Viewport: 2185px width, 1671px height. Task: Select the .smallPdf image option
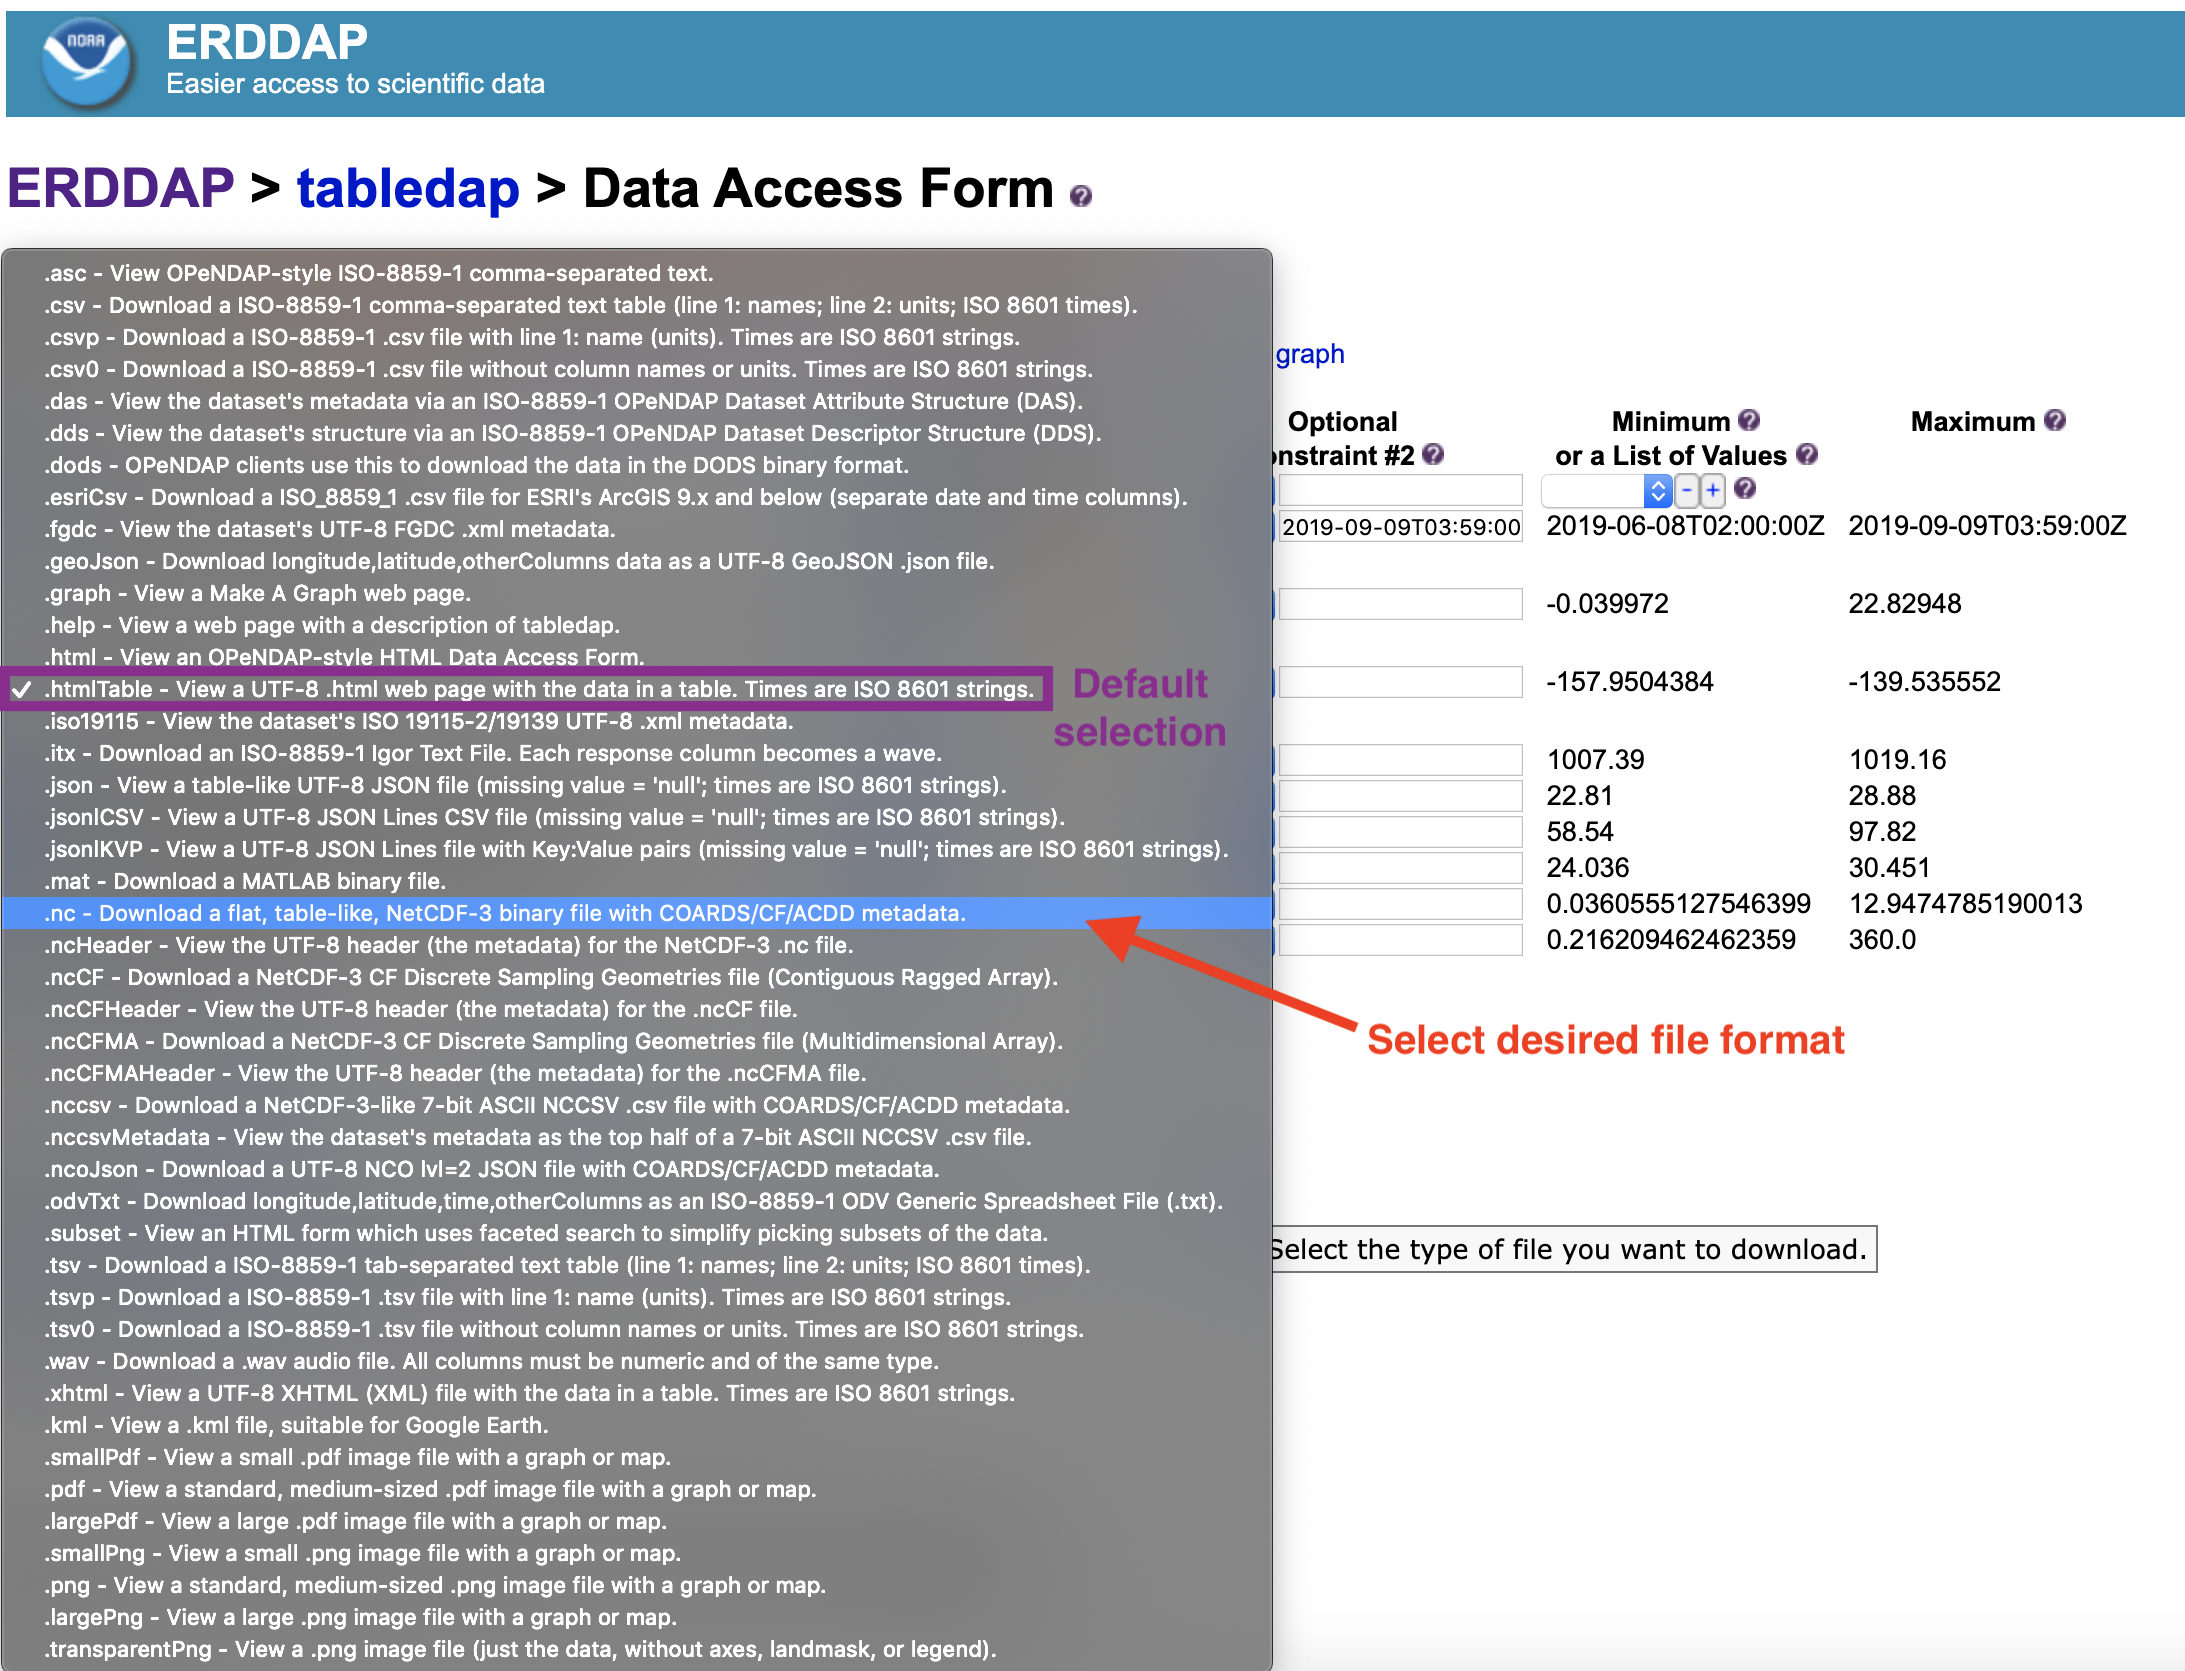click(x=636, y=1457)
